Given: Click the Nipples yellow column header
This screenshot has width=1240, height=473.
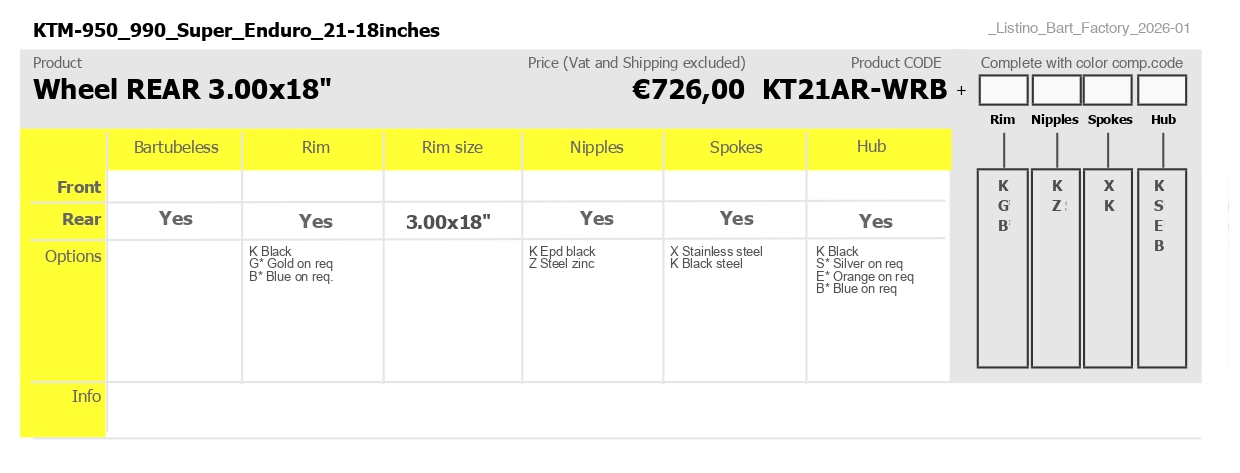Looking at the screenshot, I should pyautogui.click(x=596, y=148).
